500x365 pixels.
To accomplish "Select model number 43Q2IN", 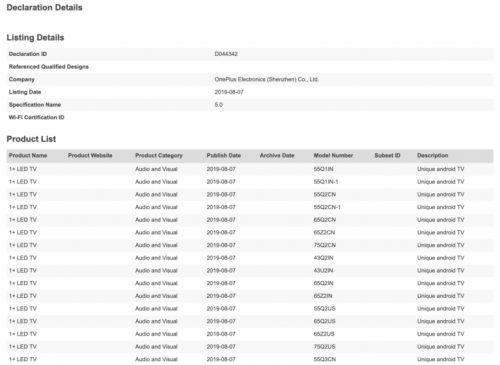I will [323, 258].
